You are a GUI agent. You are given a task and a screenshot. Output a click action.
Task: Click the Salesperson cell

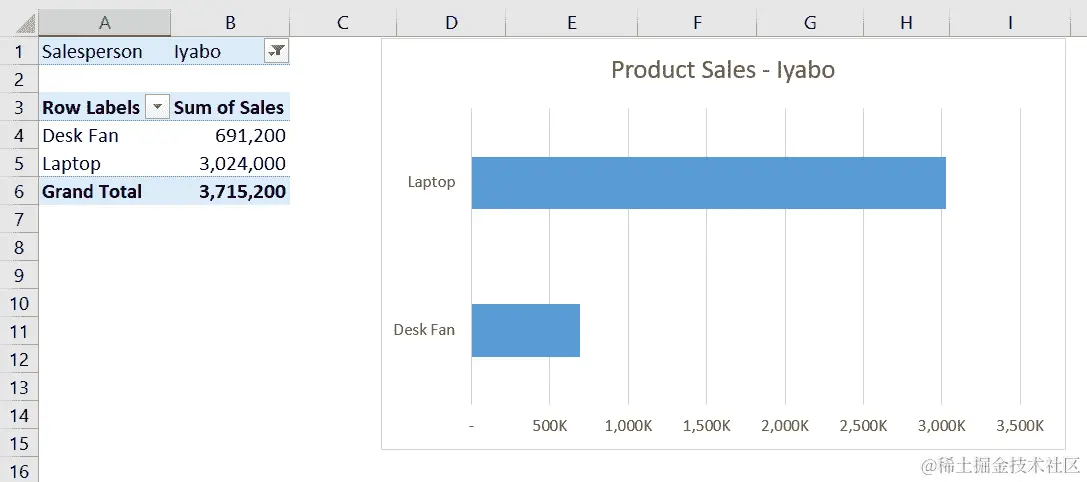[x=105, y=51]
